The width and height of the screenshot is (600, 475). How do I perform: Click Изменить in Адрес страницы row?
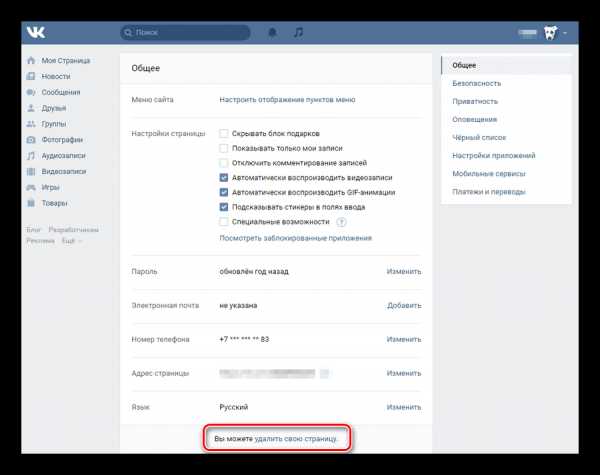tap(404, 373)
